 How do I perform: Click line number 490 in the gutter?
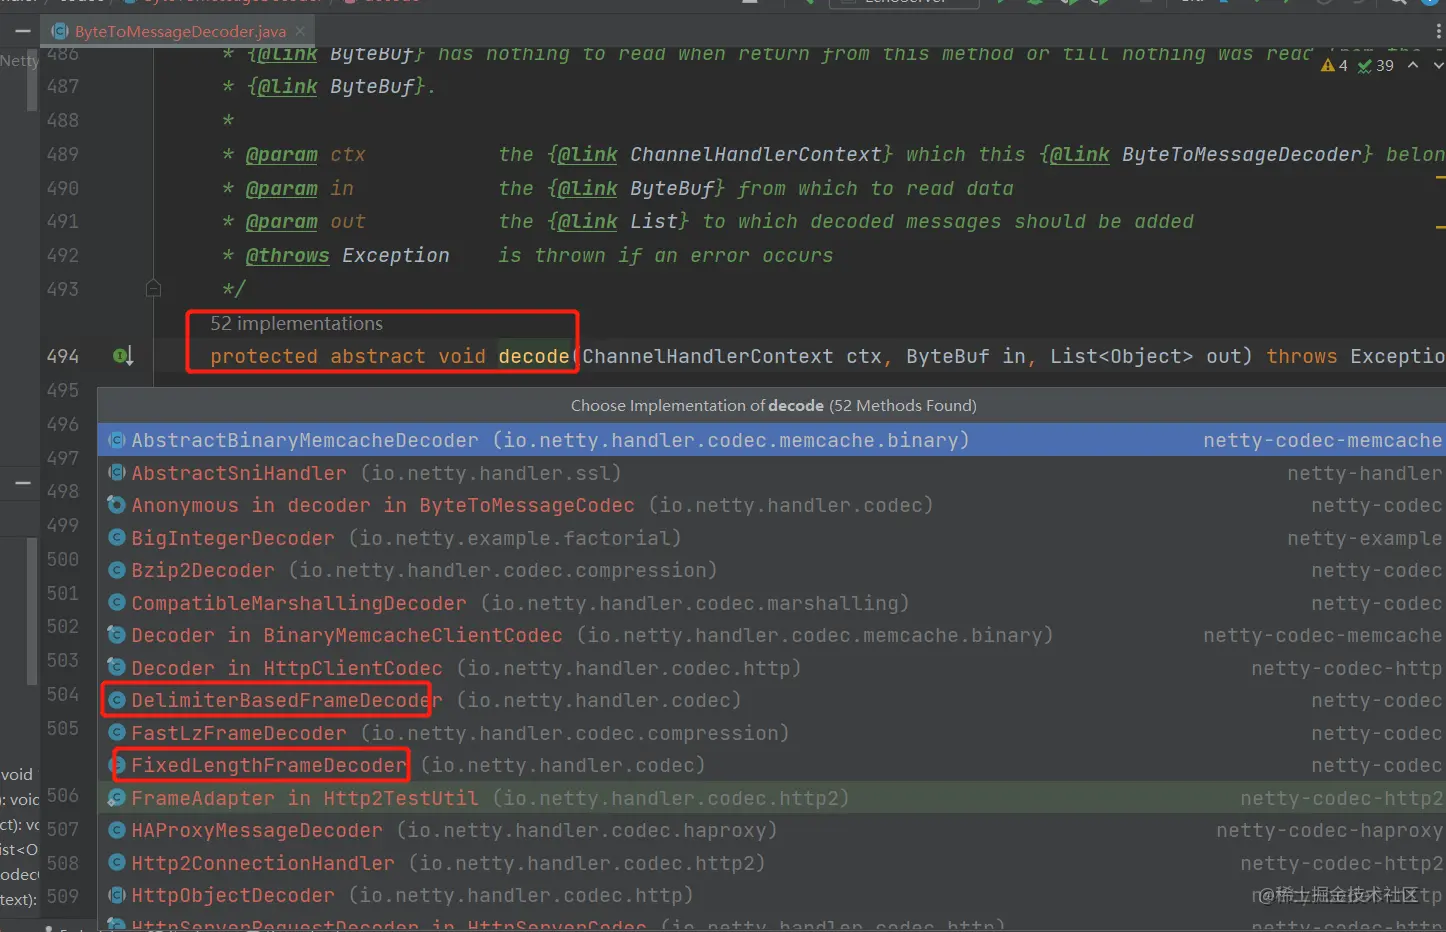63,188
